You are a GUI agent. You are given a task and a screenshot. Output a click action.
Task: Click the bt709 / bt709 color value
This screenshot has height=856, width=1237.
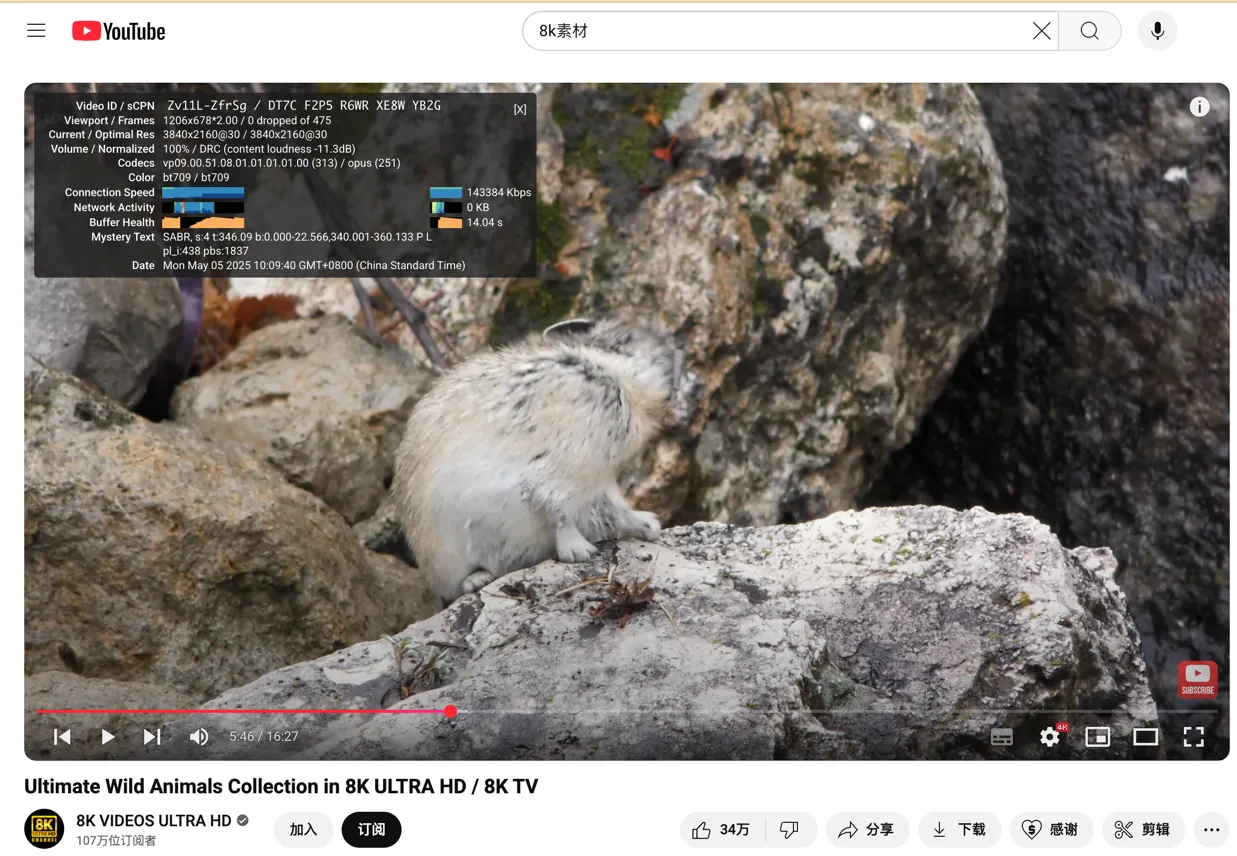click(196, 178)
